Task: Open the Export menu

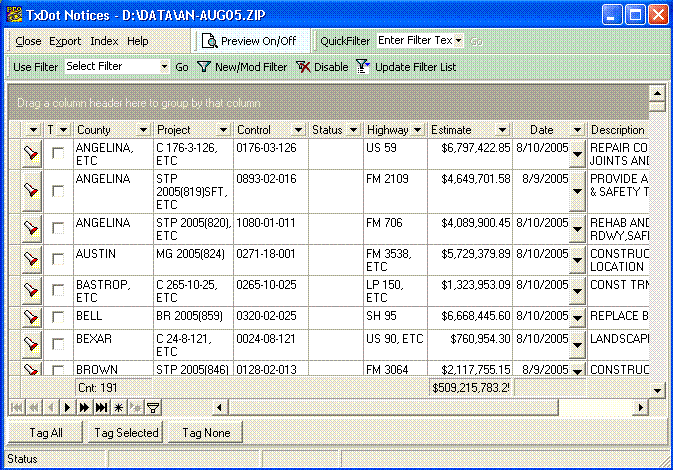Action: pyautogui.click(x=65, y=41)
